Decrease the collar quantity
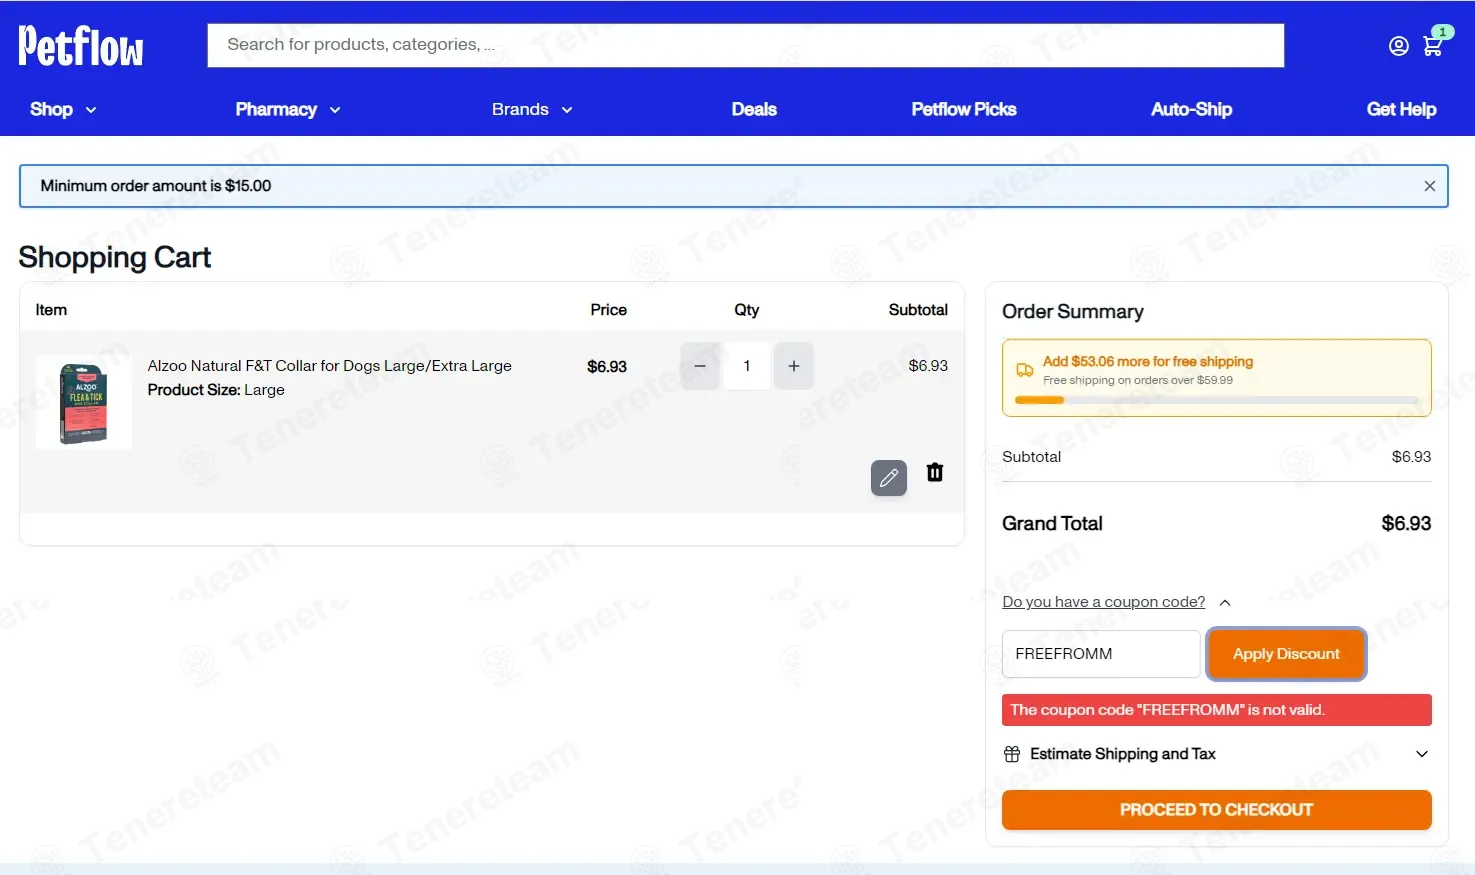The image size is (1475, 875). coord(700,366)
